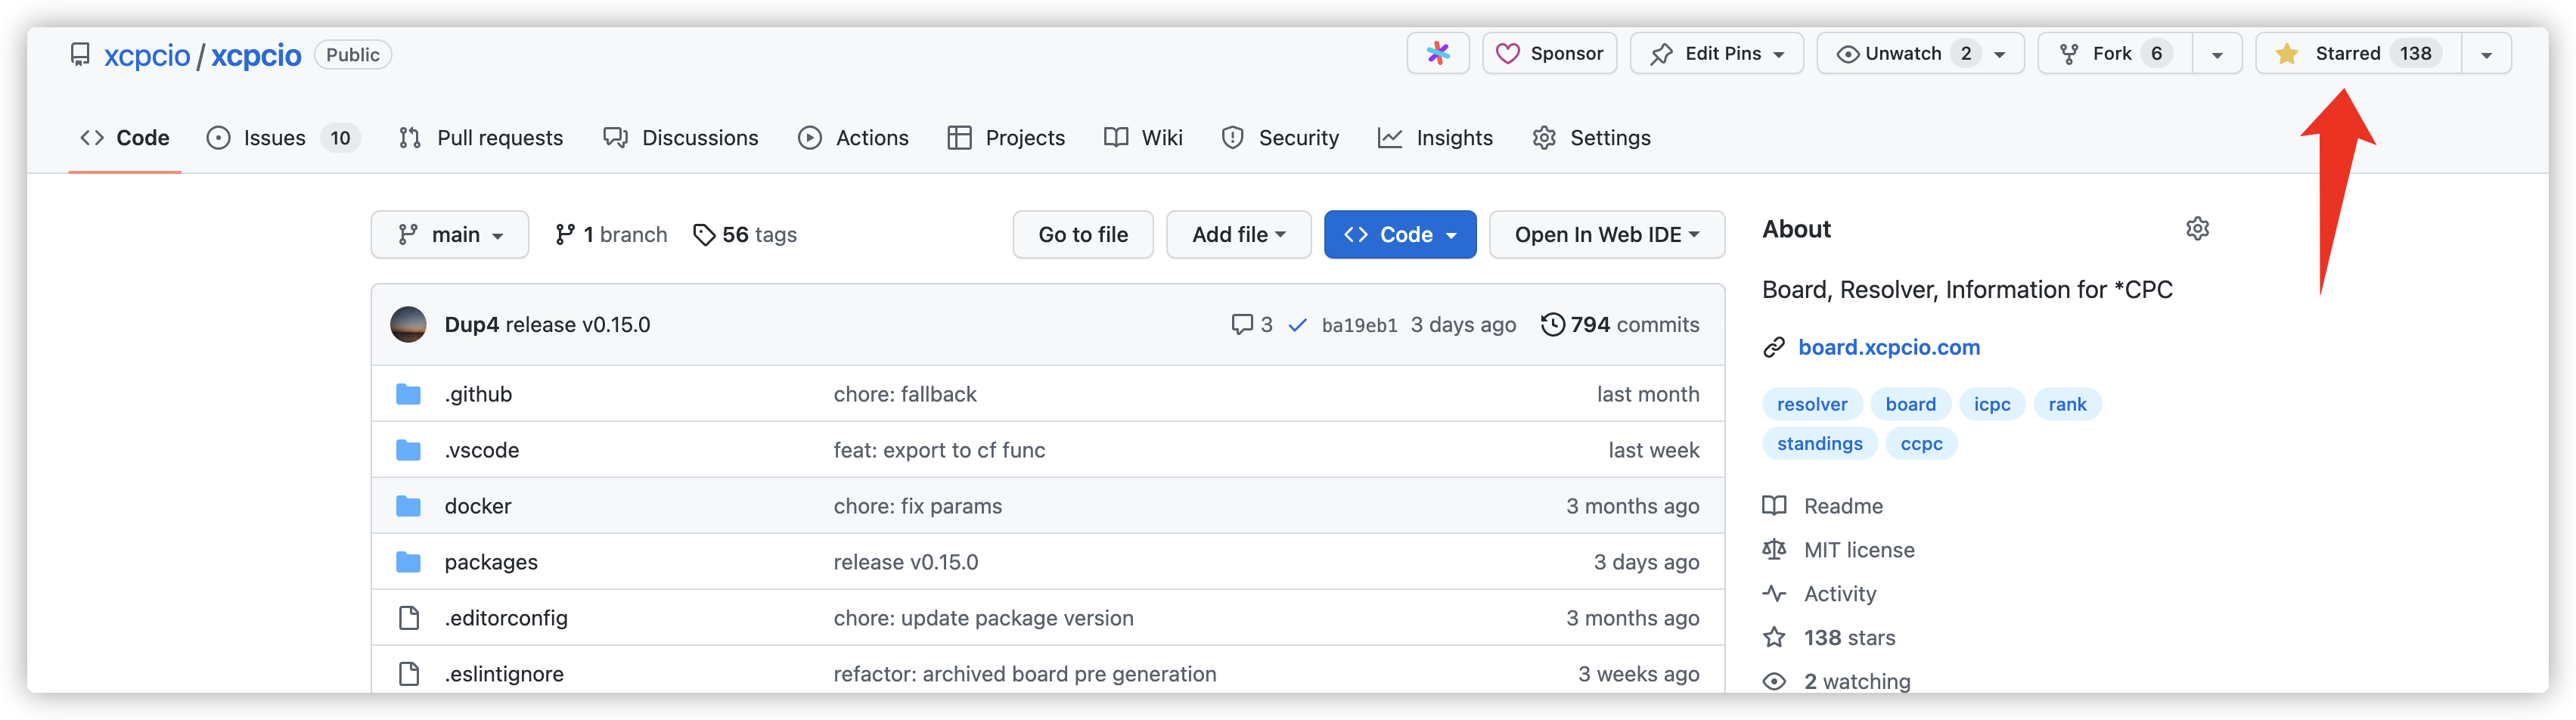Click the colorful asterisk extension icon button
This screenshot has width=2576, height=720.
(1438, 54)
